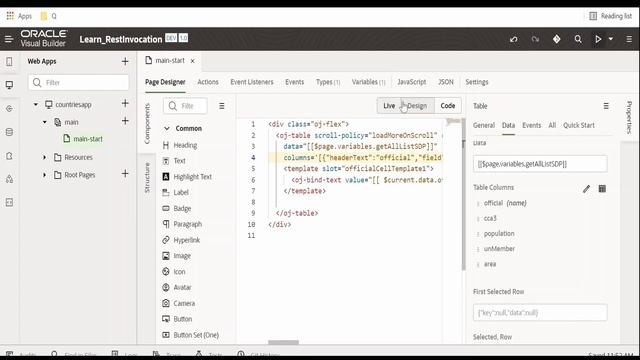Click plus icon next to main
Viewport: 640px width, 360px height.
click(125, 121)
